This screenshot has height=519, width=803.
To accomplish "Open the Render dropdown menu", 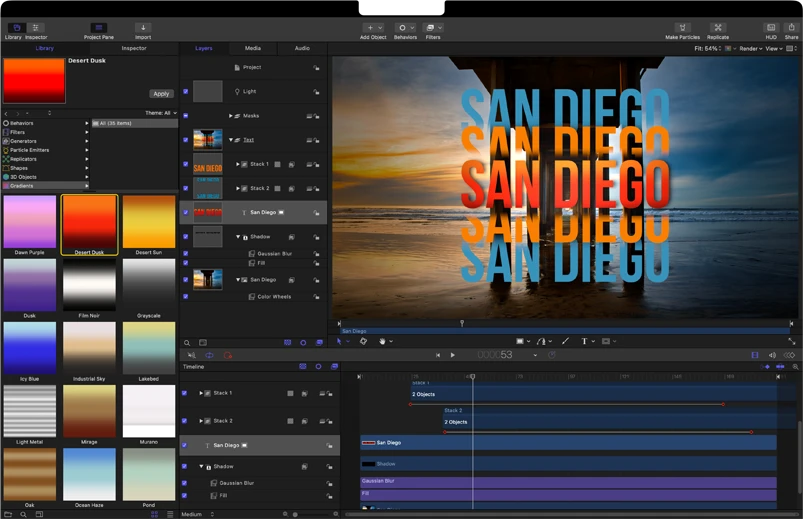I will 751,49.
